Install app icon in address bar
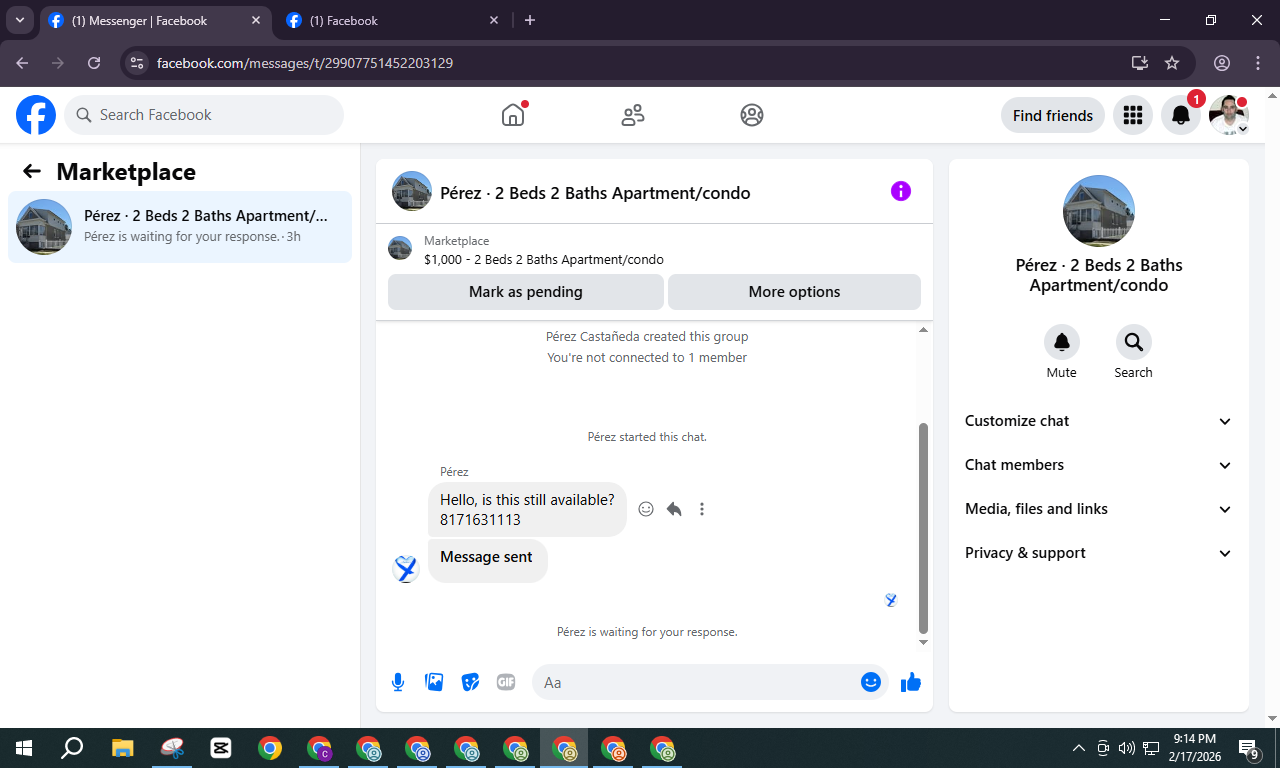Viewport: 1280px width, 768px height. pos(1139,63)
